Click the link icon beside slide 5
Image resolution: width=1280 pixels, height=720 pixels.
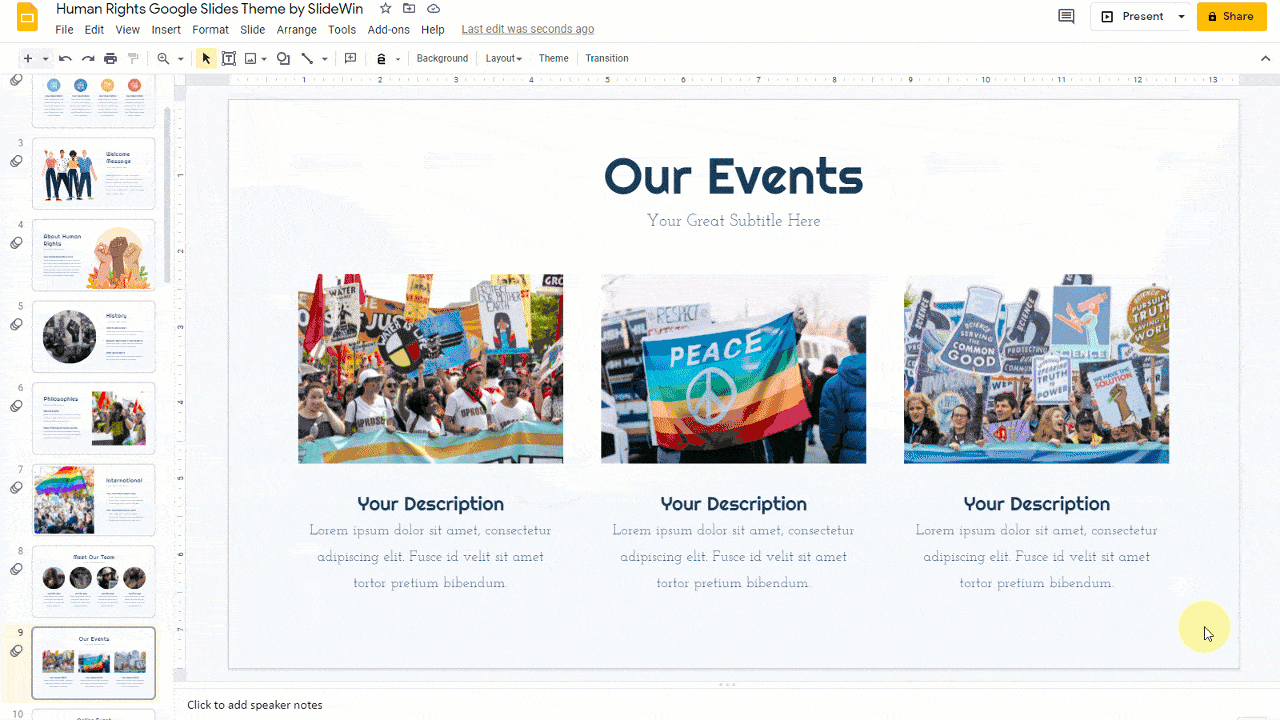click(x=17, y=325)
